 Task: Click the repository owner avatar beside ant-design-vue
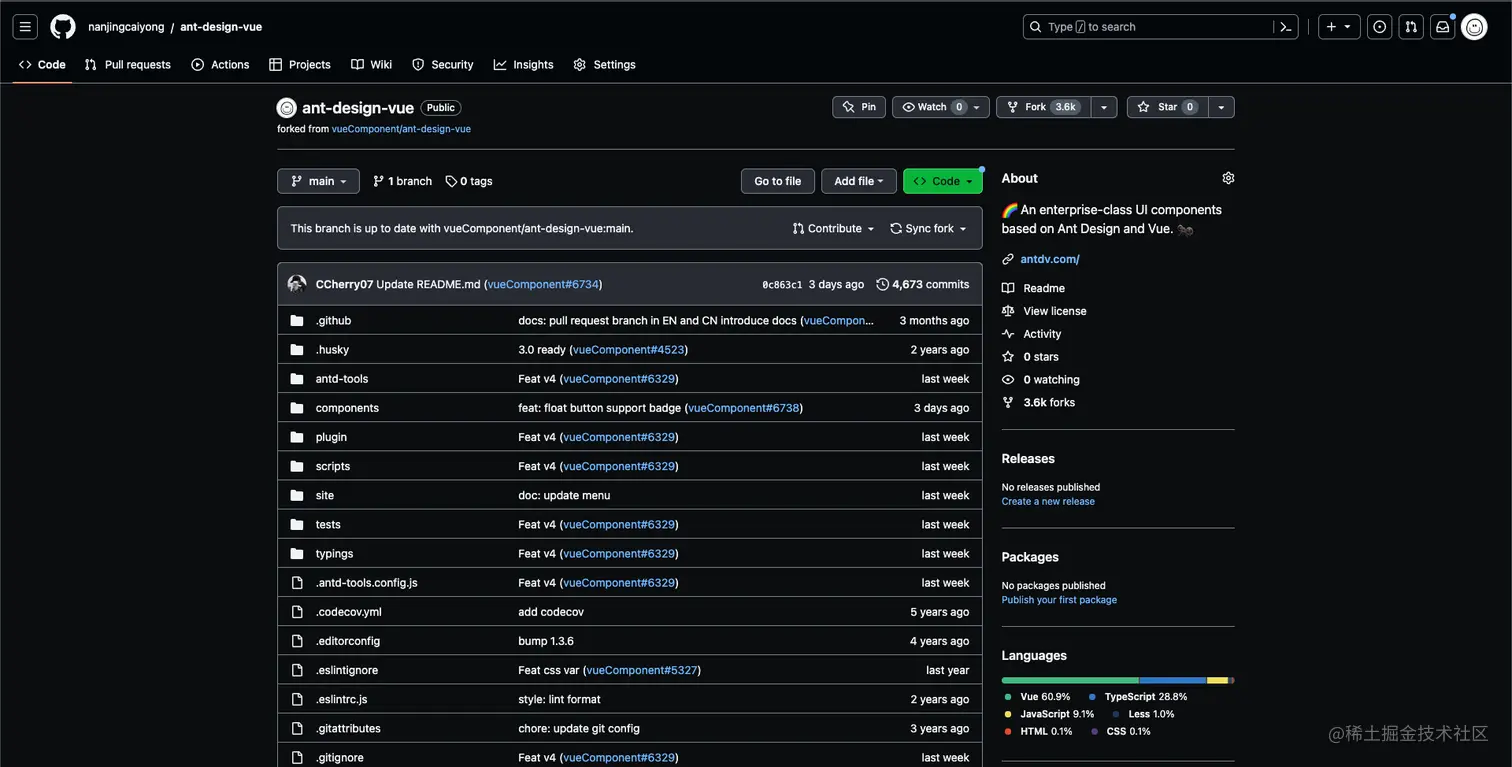[287, 108]
